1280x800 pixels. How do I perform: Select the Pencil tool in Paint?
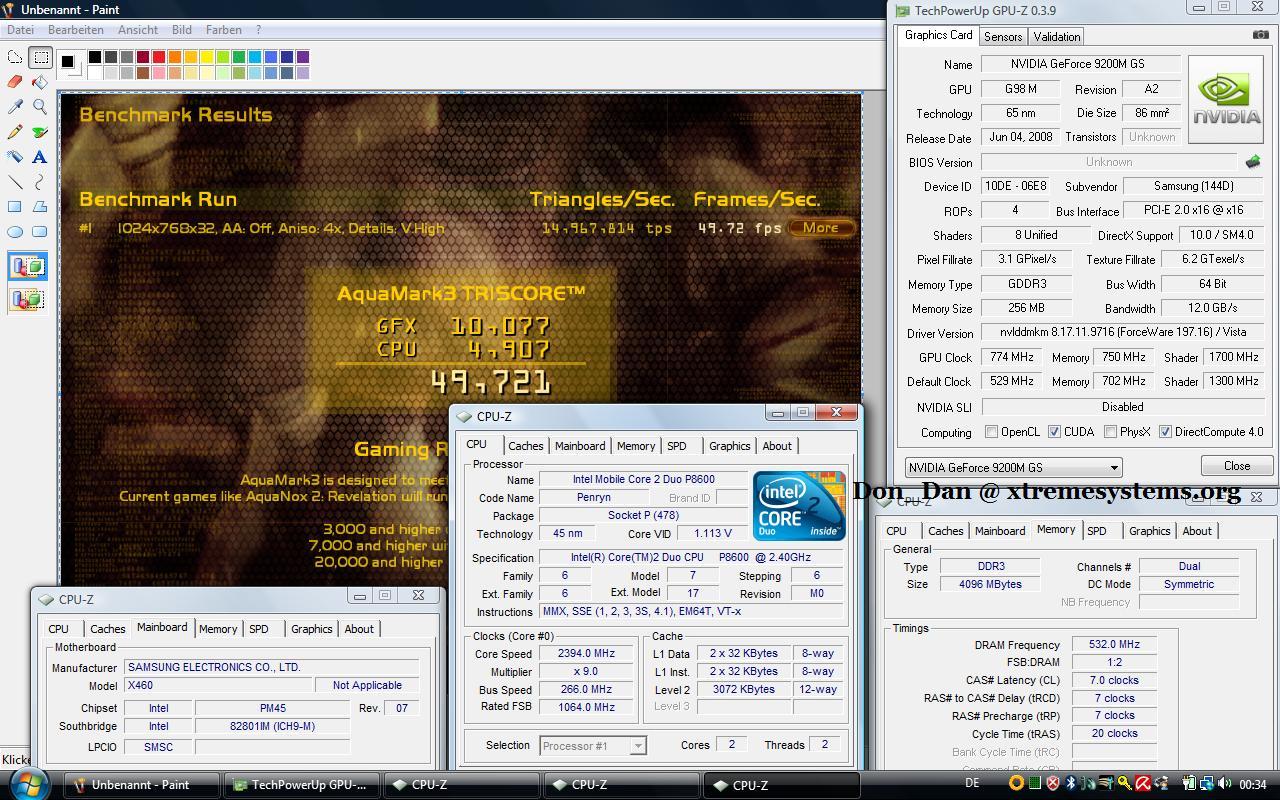tap(15, 132)
